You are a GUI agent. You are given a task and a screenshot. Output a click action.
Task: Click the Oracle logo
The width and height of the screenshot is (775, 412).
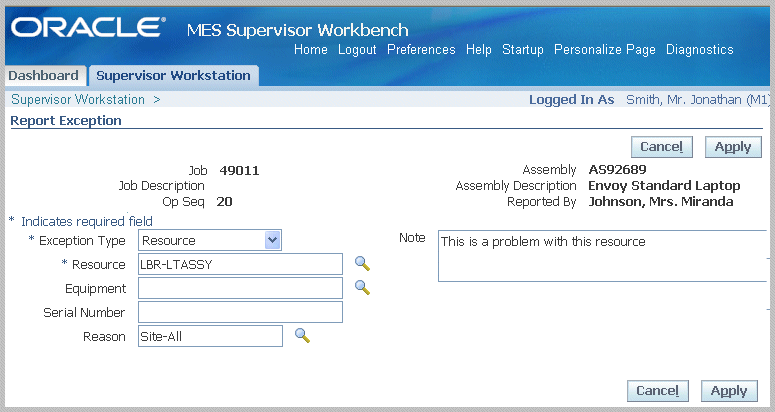(x=88, y=27)
